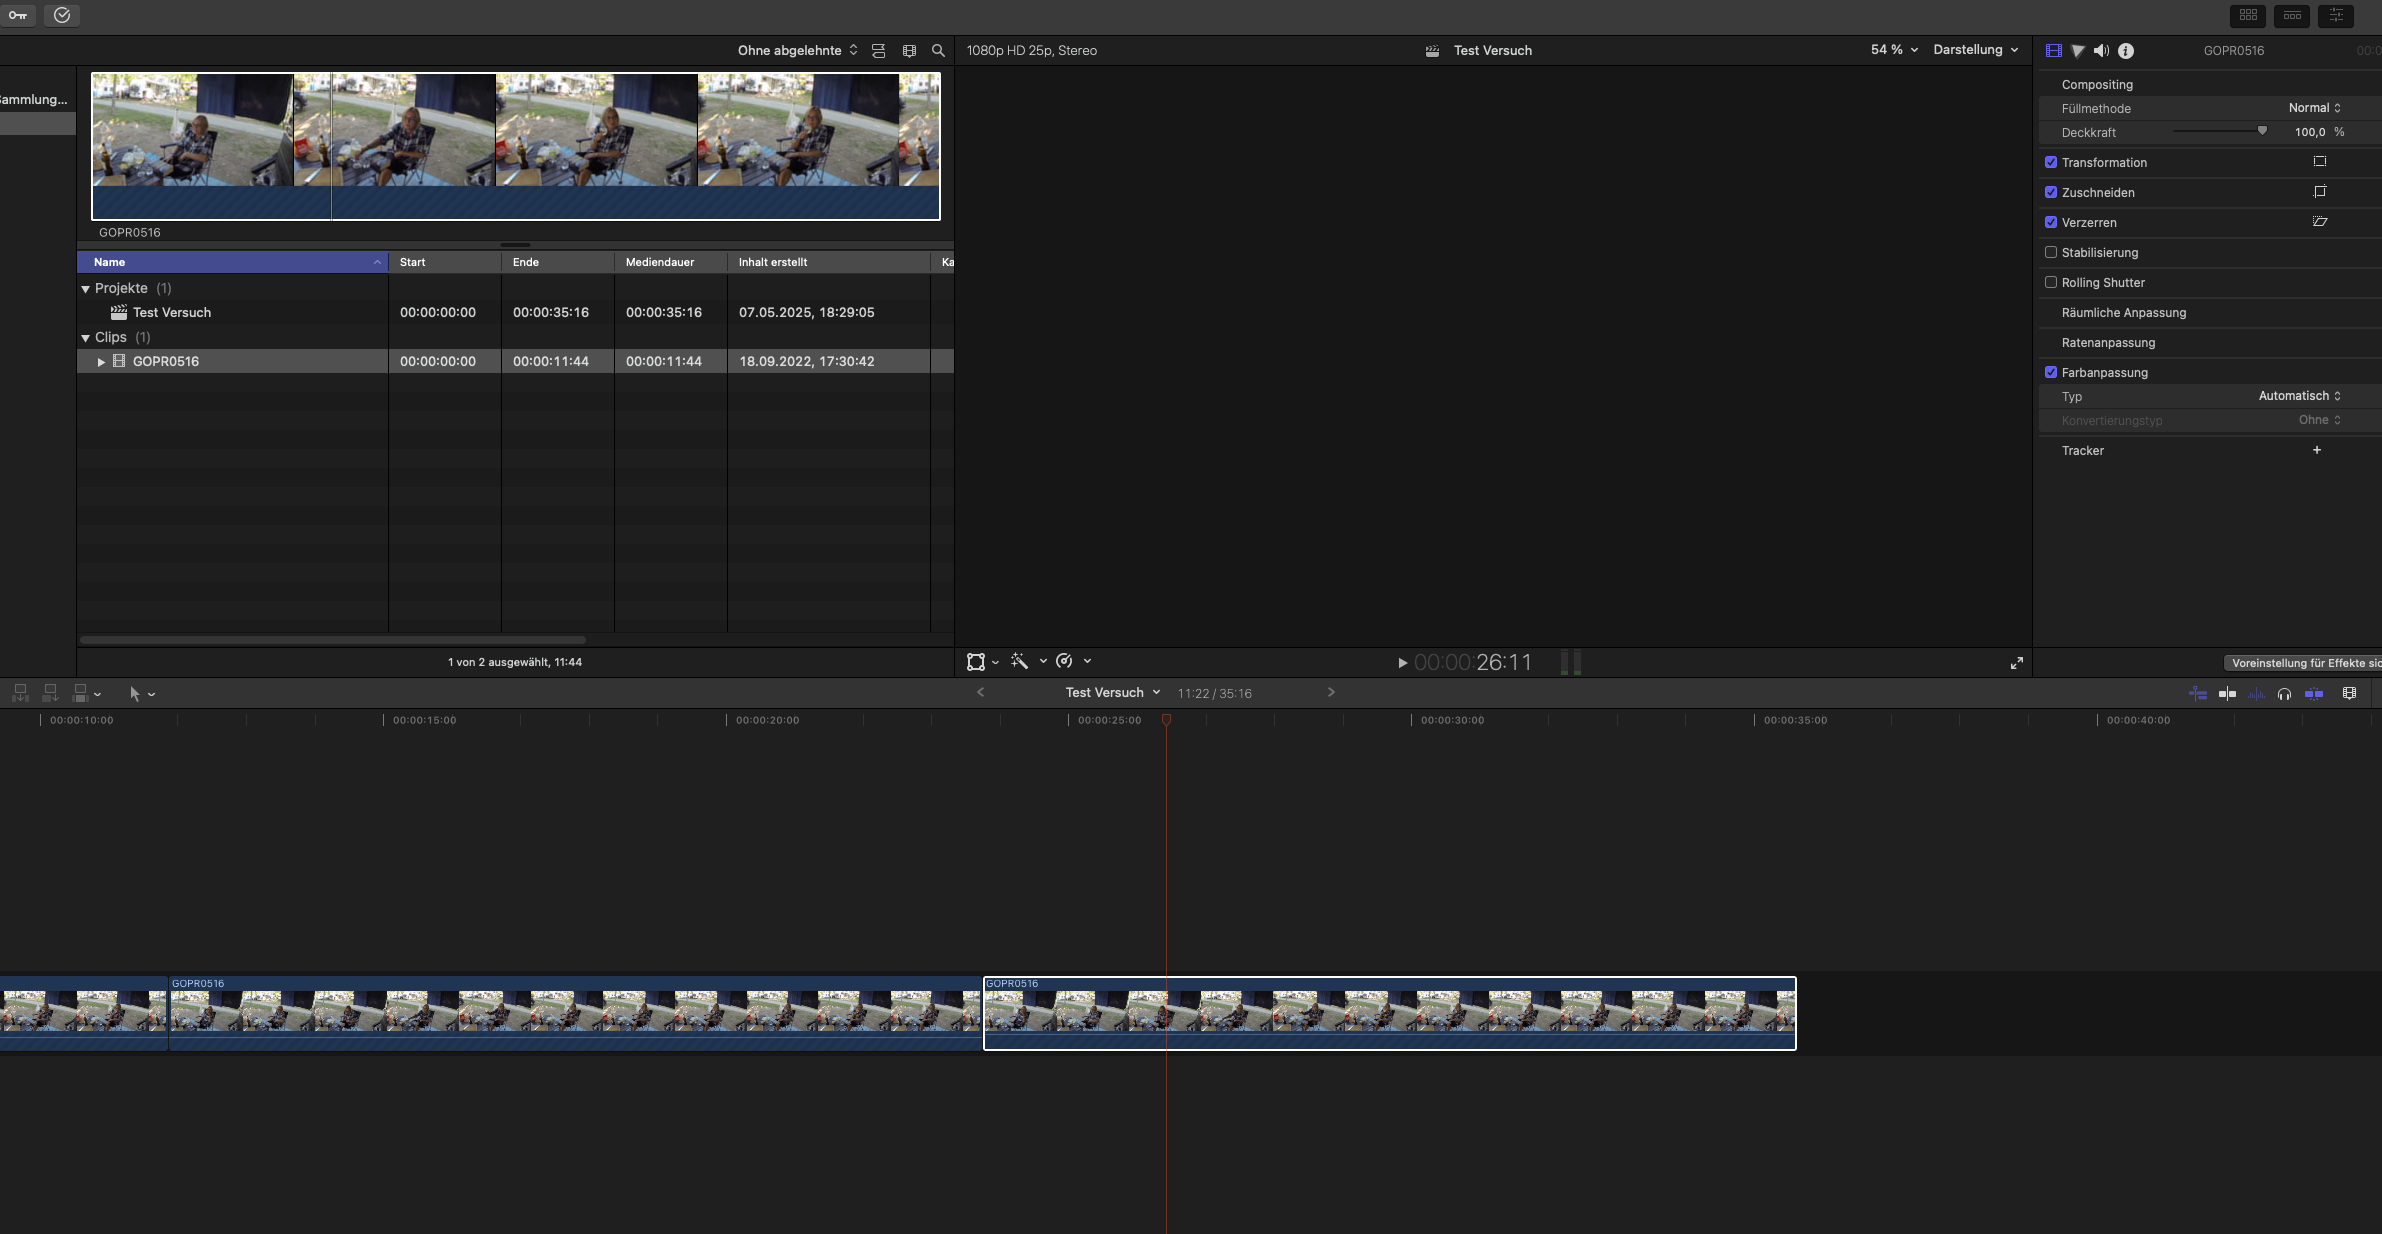Viewport: 2382px width, 1234px height.
Task: Switch to the audio inspector speaker icon
Action: point(2101,50)
